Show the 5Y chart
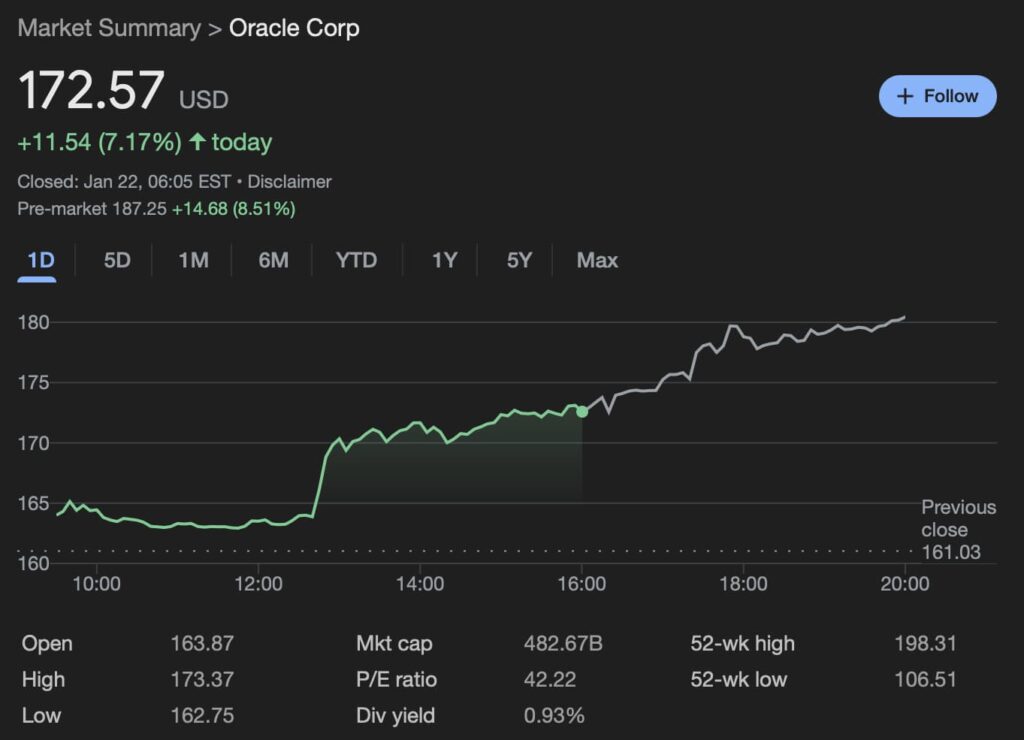This screenshot has height=740, width=1024. point(518,260)
